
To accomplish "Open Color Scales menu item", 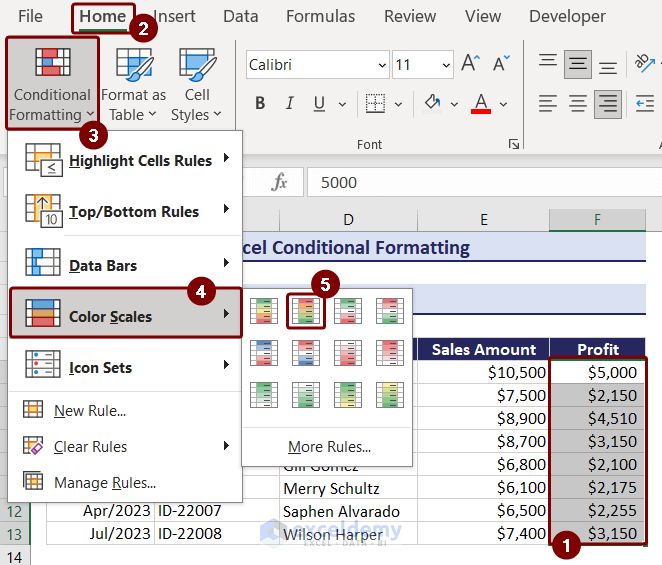I will (126, 313).
